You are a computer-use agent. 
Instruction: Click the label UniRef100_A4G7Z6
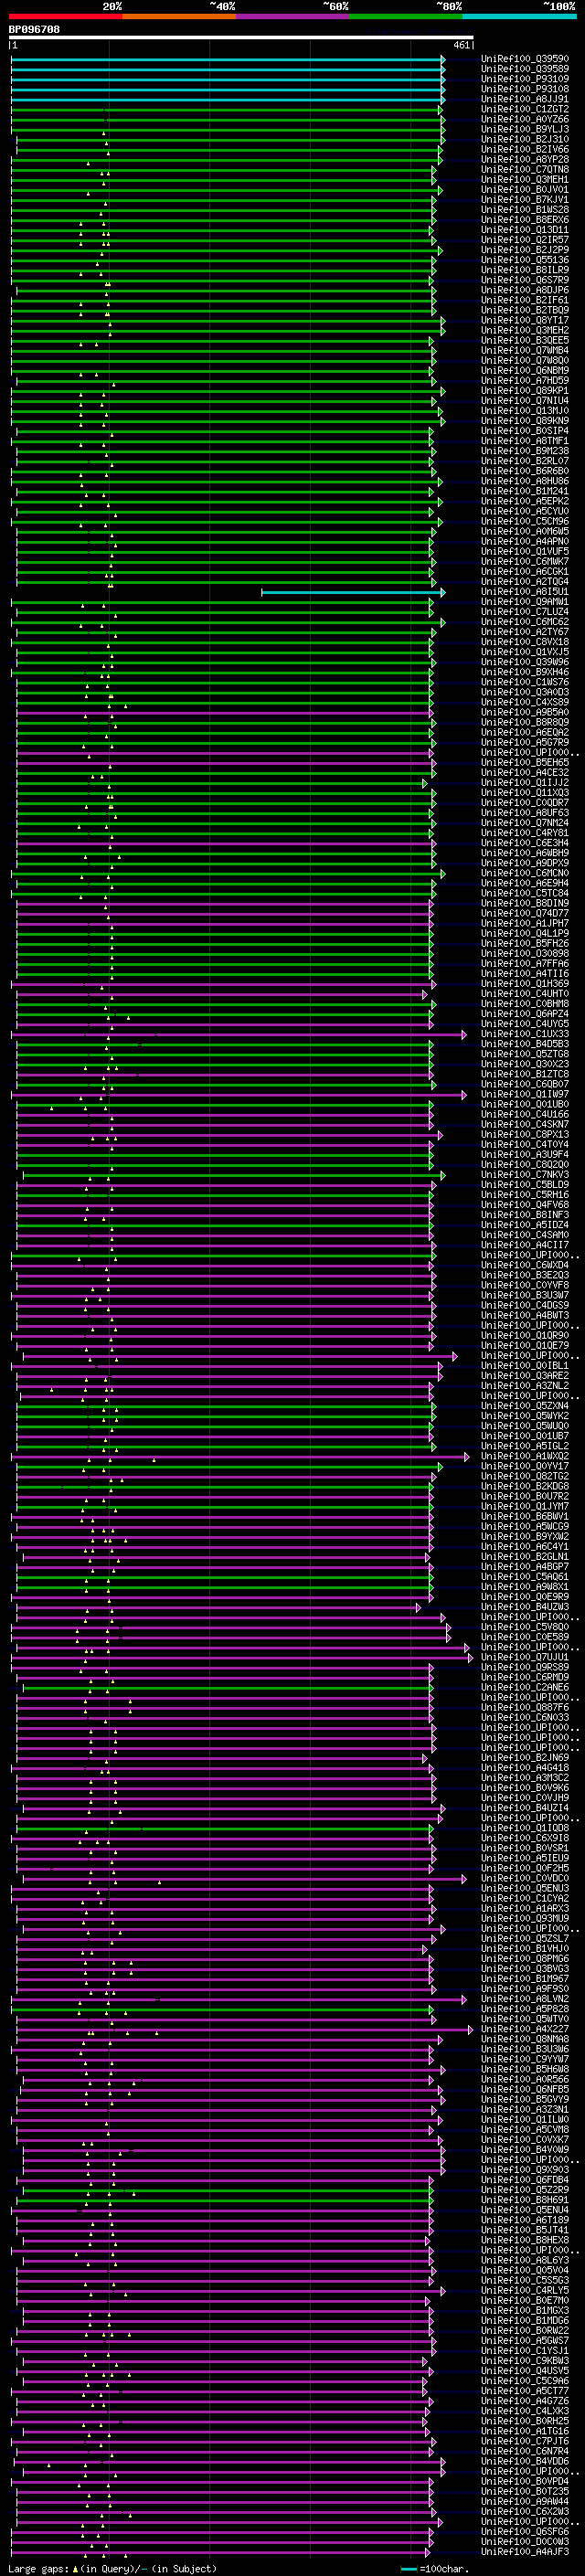tap(525, 2400)
